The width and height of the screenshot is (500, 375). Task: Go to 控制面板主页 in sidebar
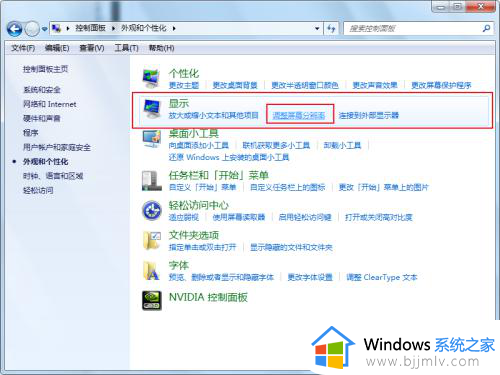[45, 69]
